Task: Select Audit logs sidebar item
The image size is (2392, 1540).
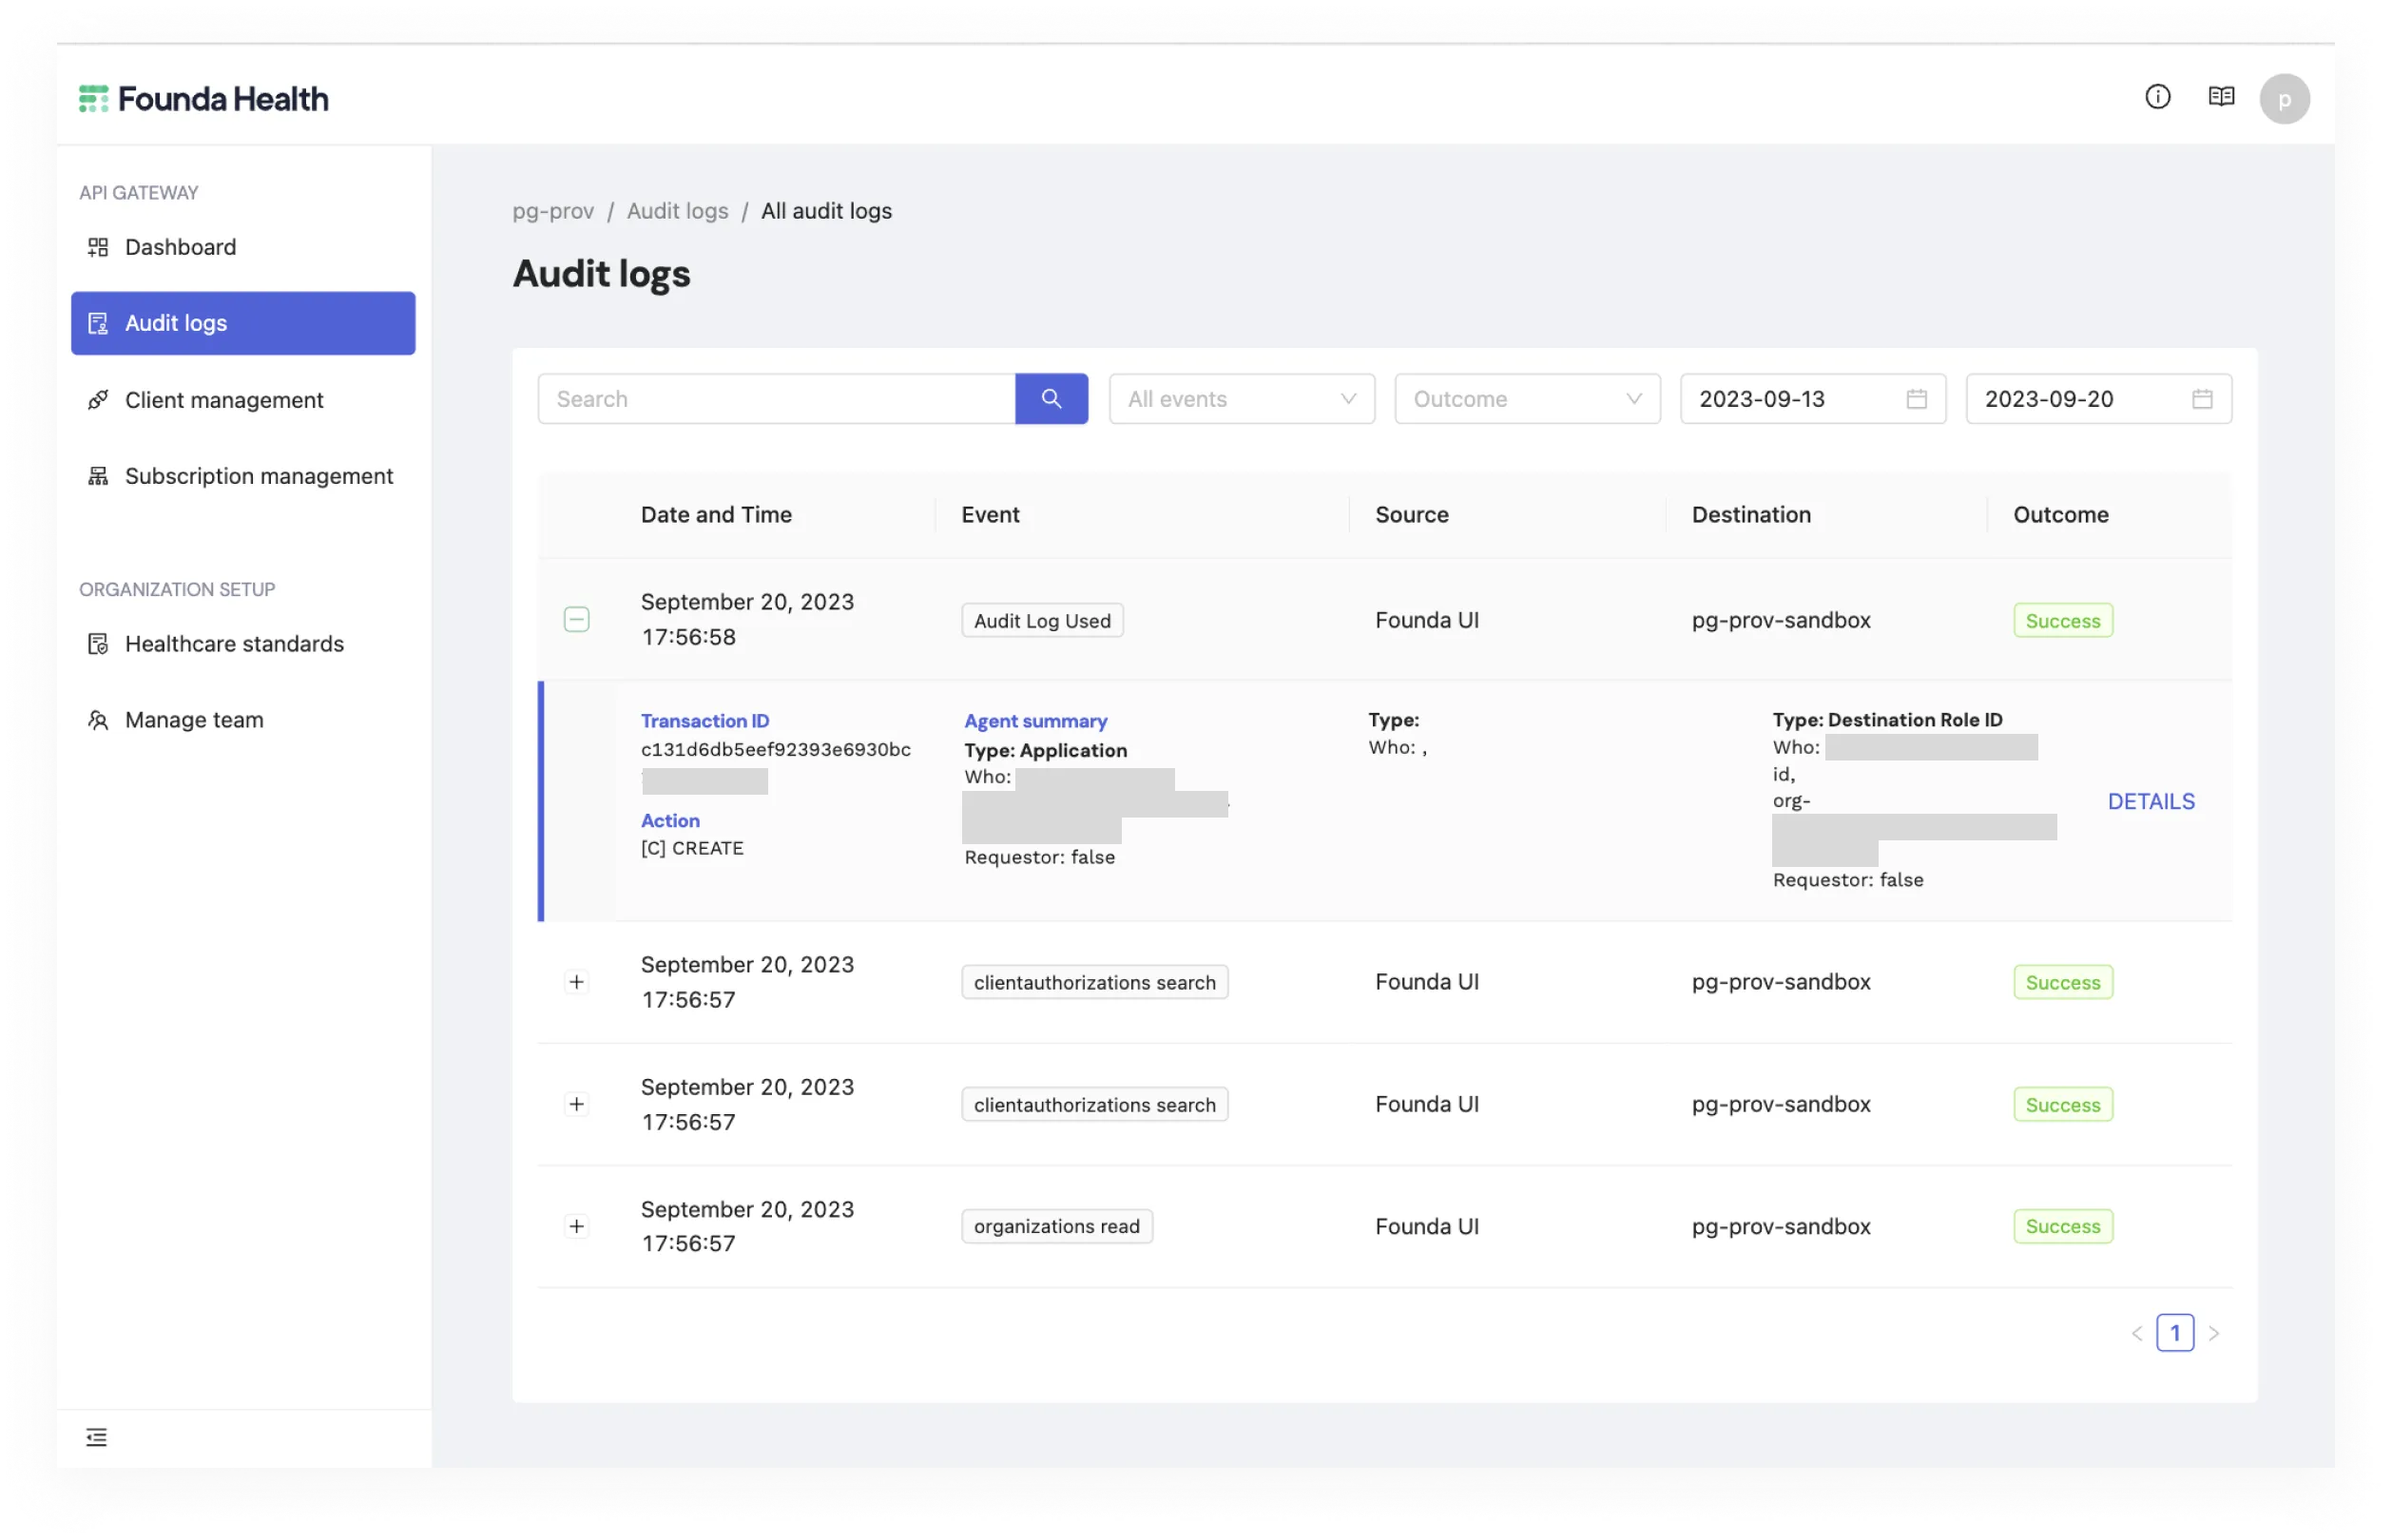Action: click(243, 323)
